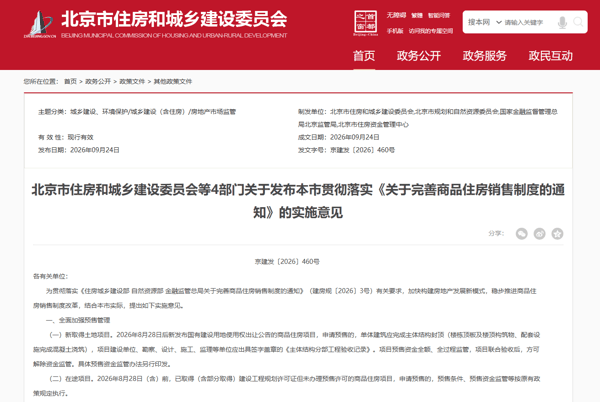The height and width of the screenshot is (402, 600).
Task: Click the star favorite share icon
Action: point(557,233)
